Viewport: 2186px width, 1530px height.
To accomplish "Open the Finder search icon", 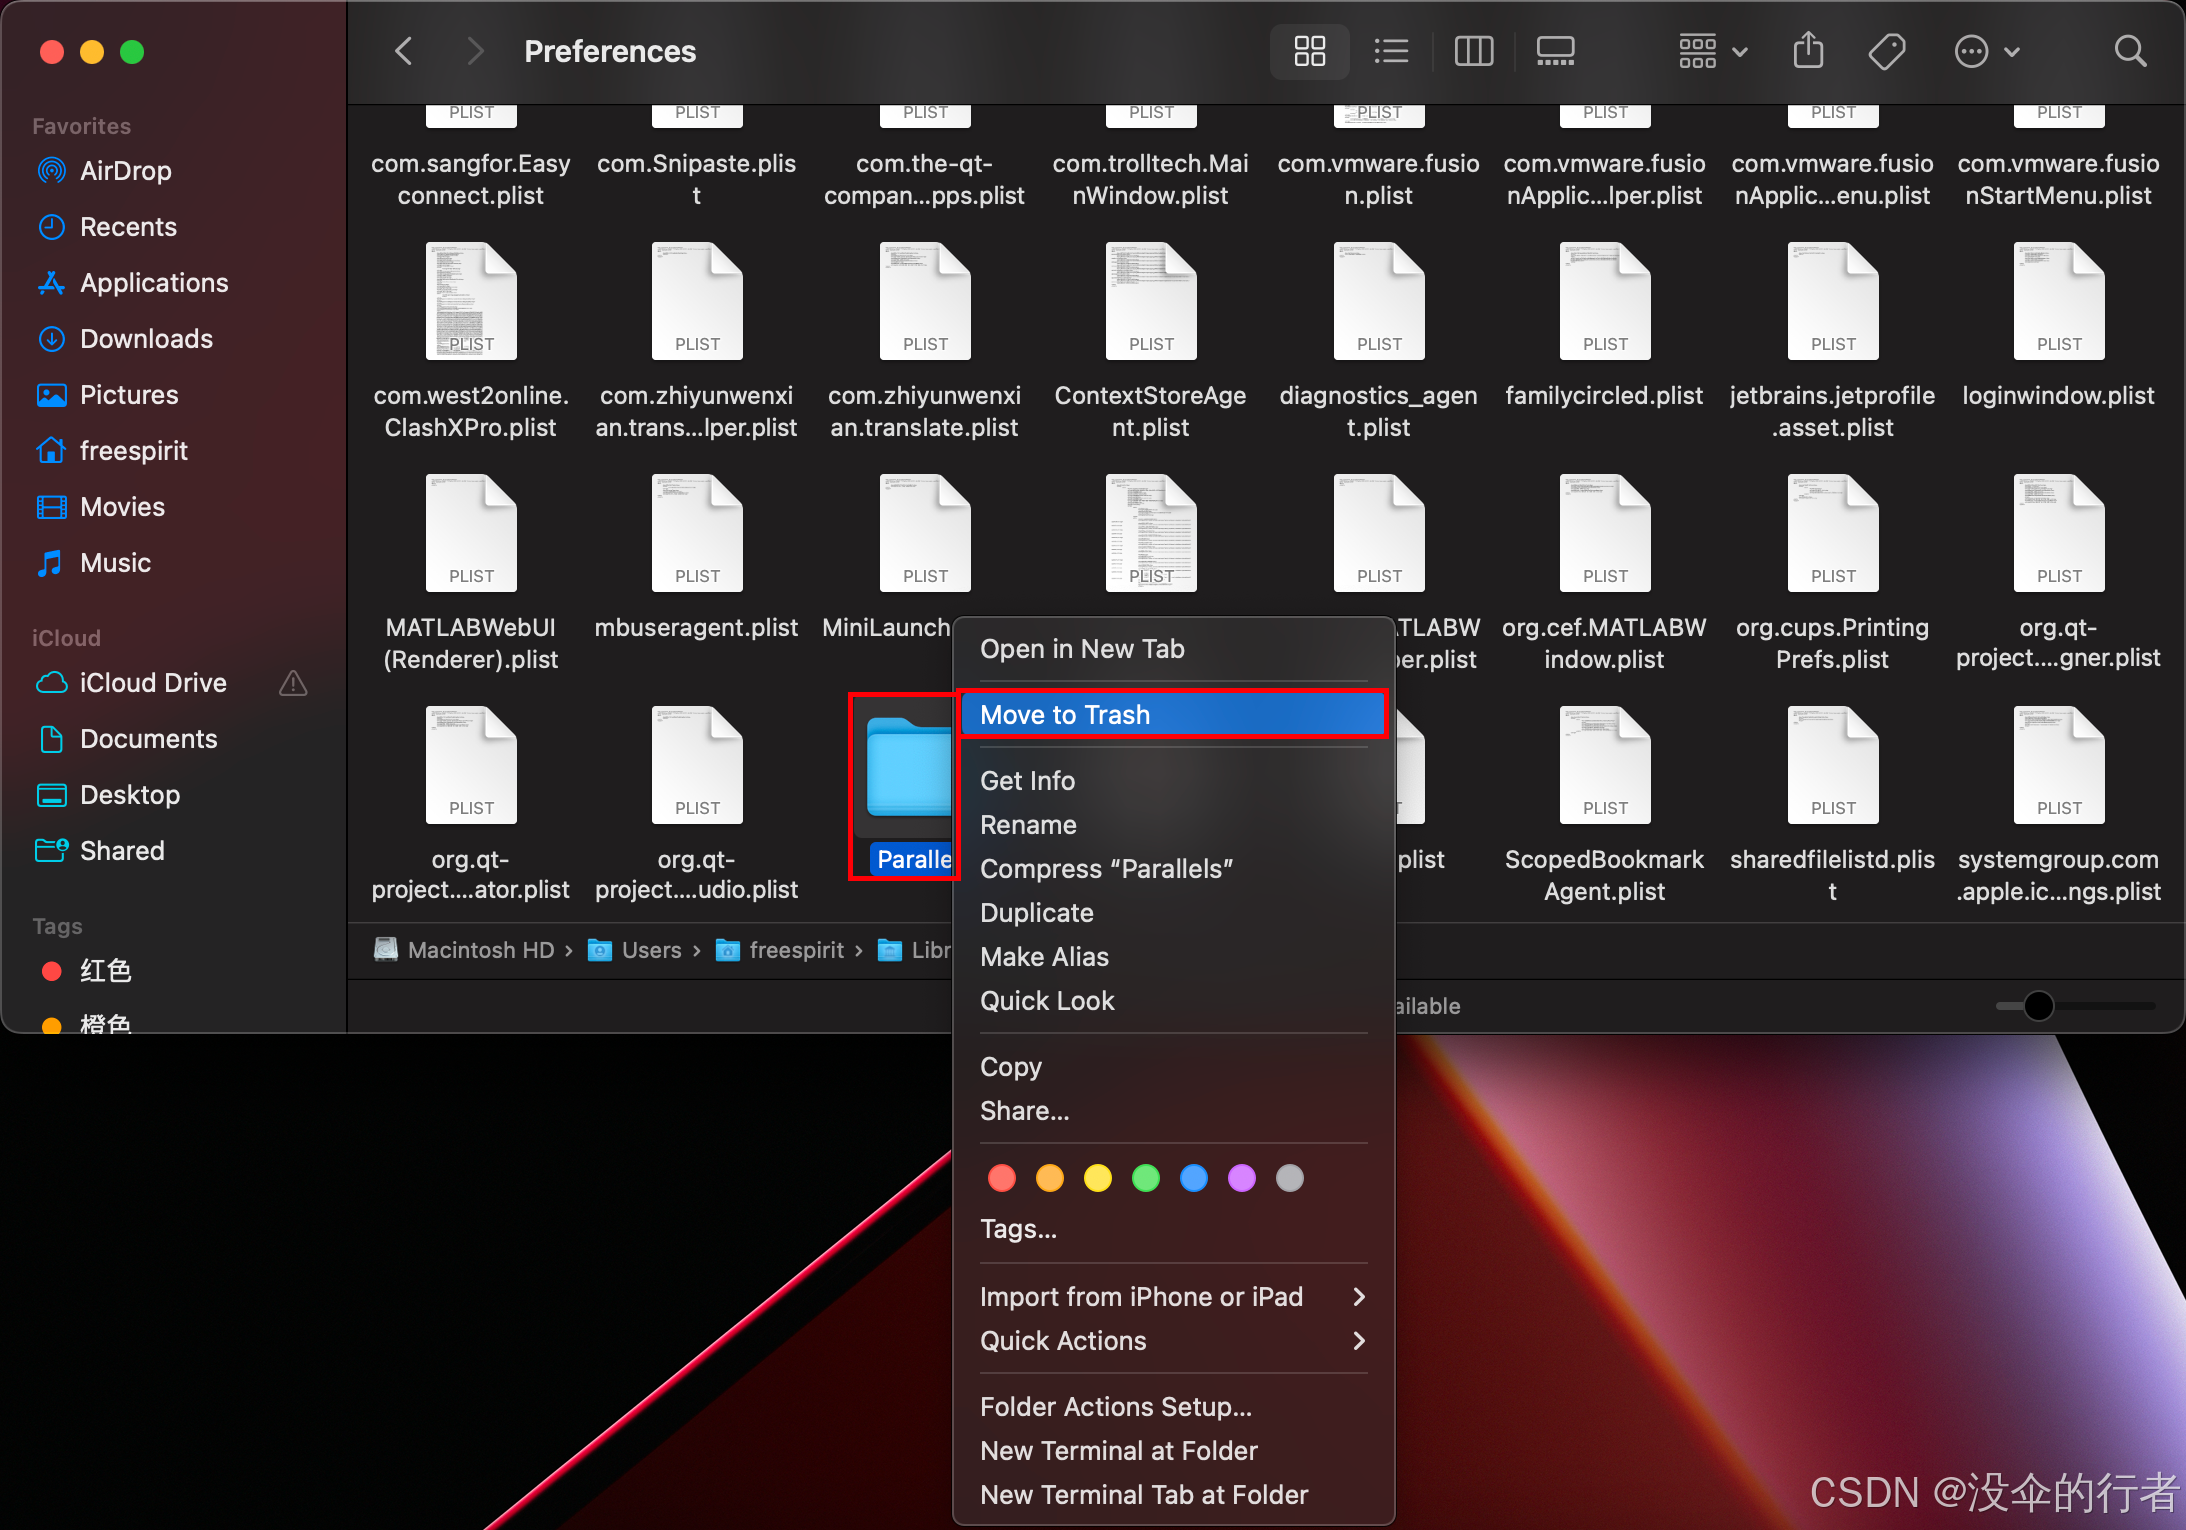I will pyautogui.click(x=2130, y=51).
